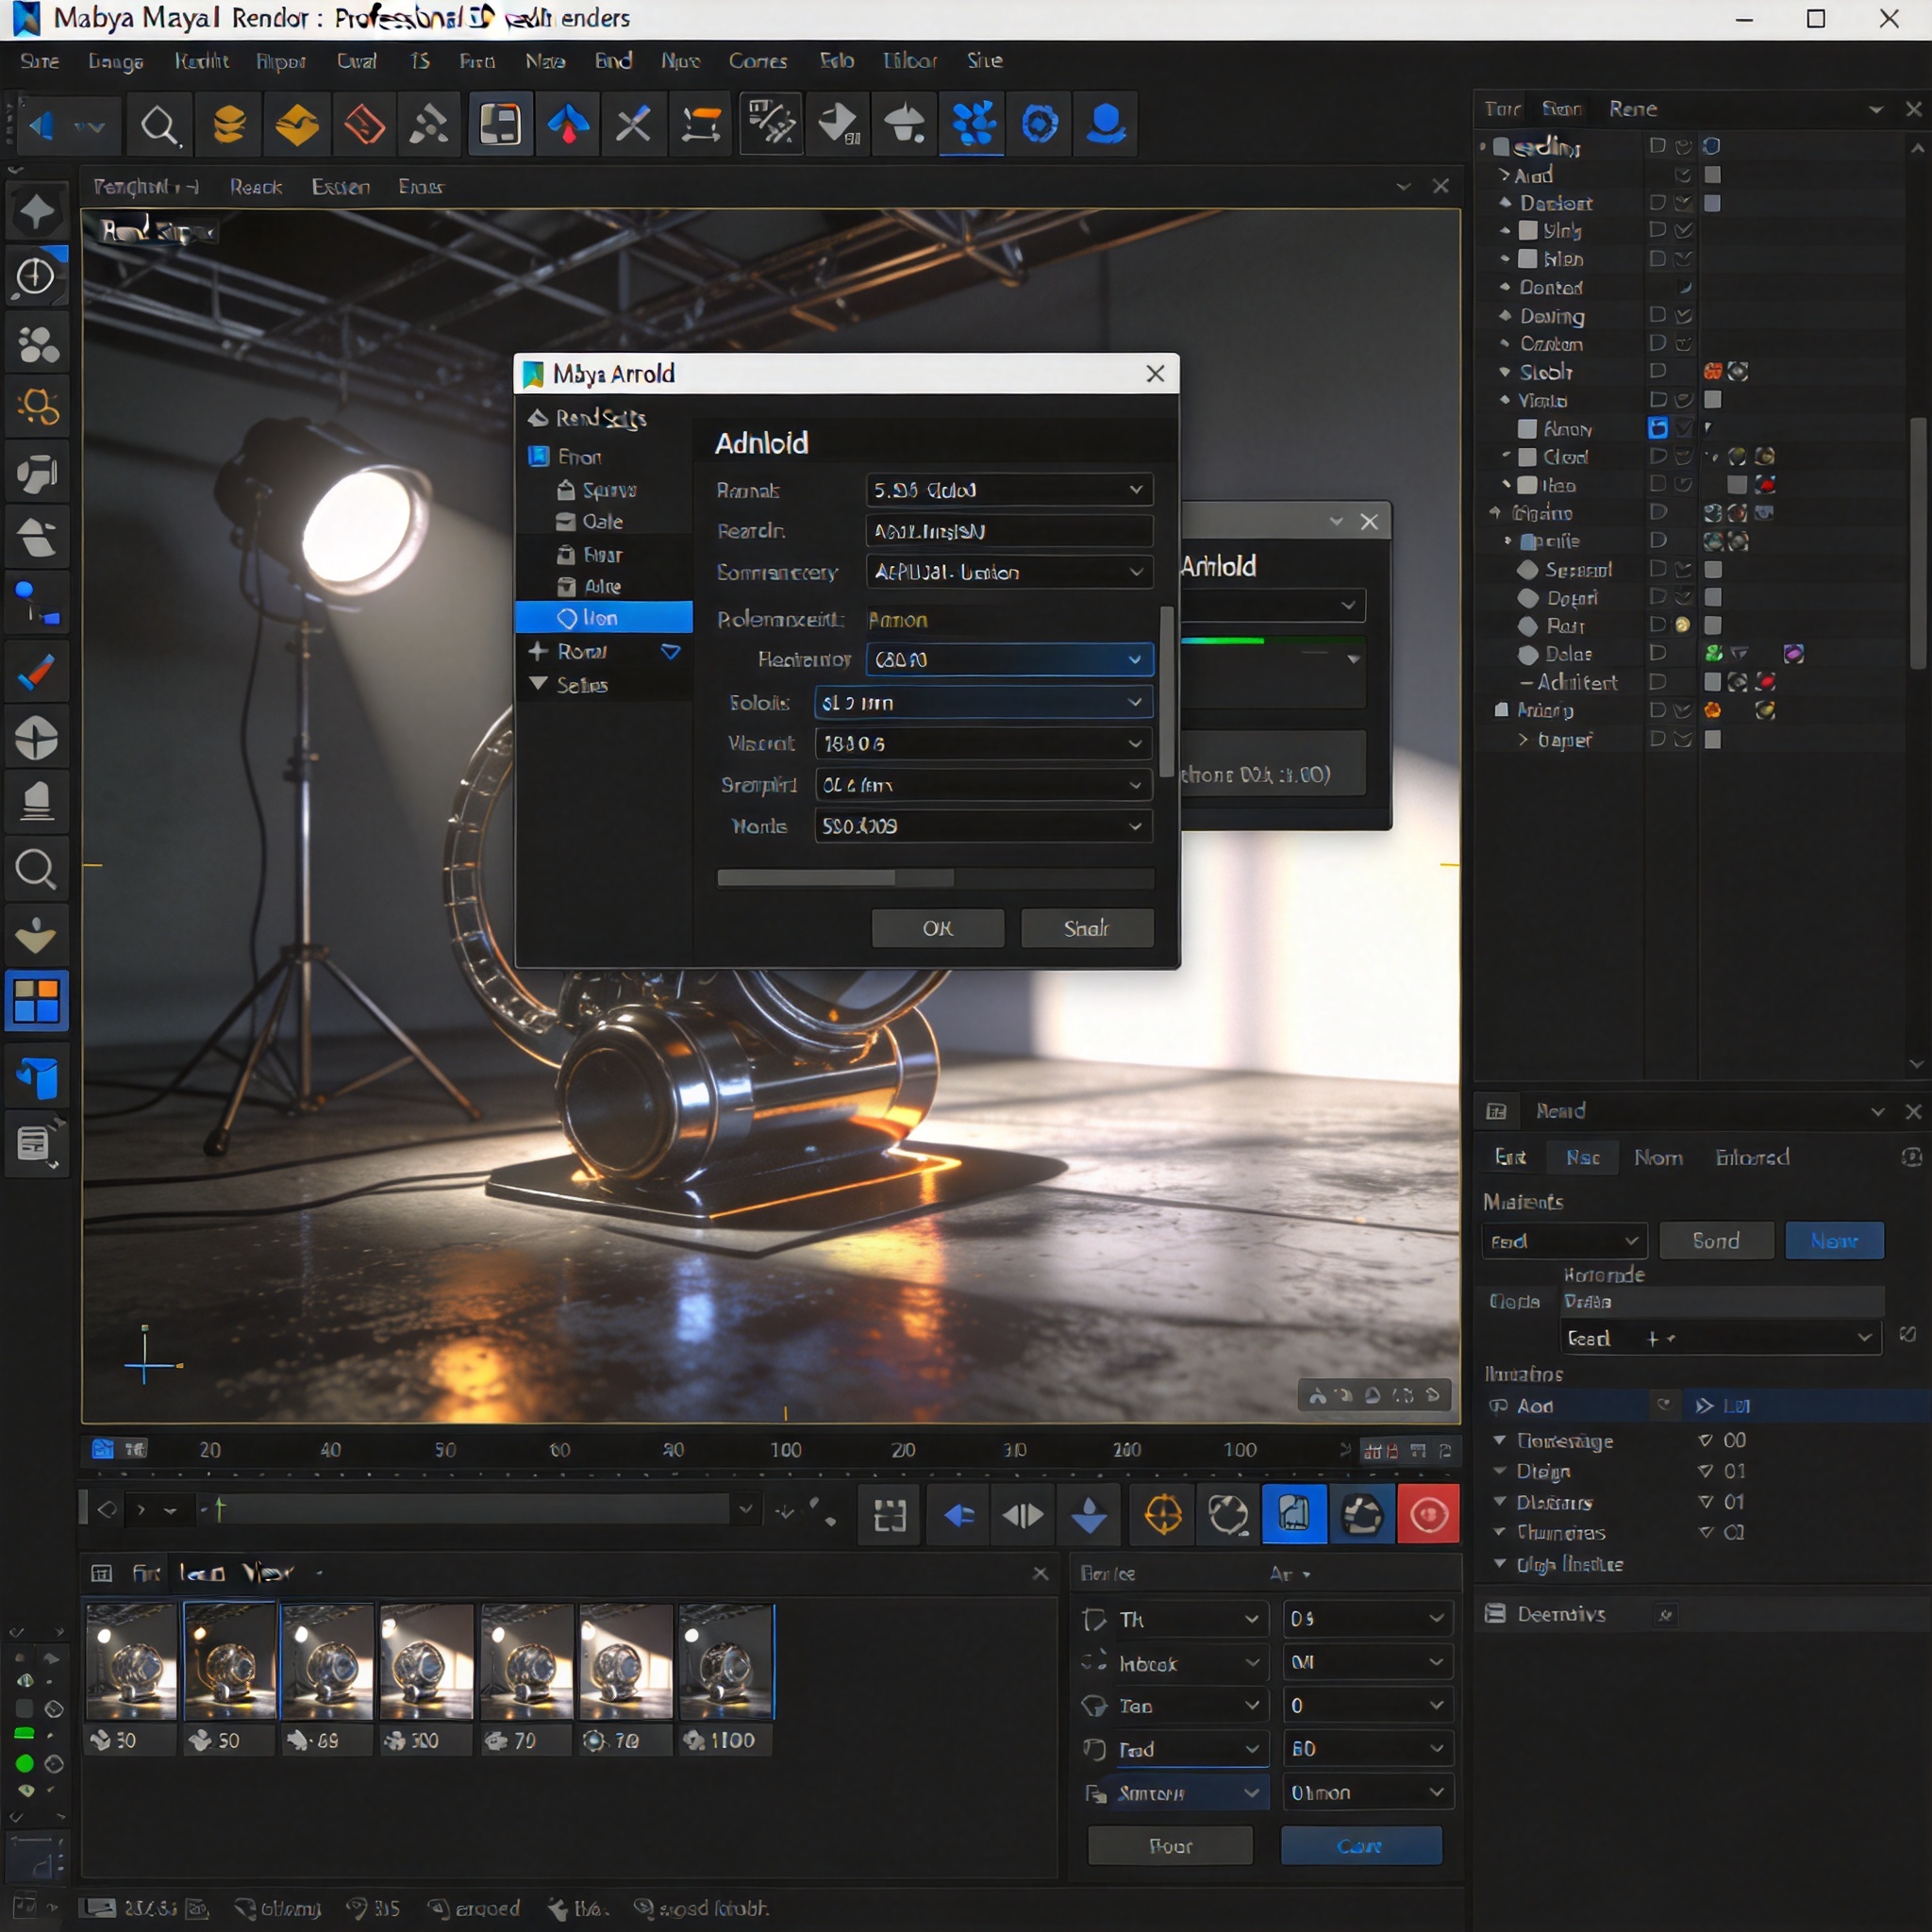Click the blue user silhouette toolbar icon

pyautogui.click(x=1106, y=126)
